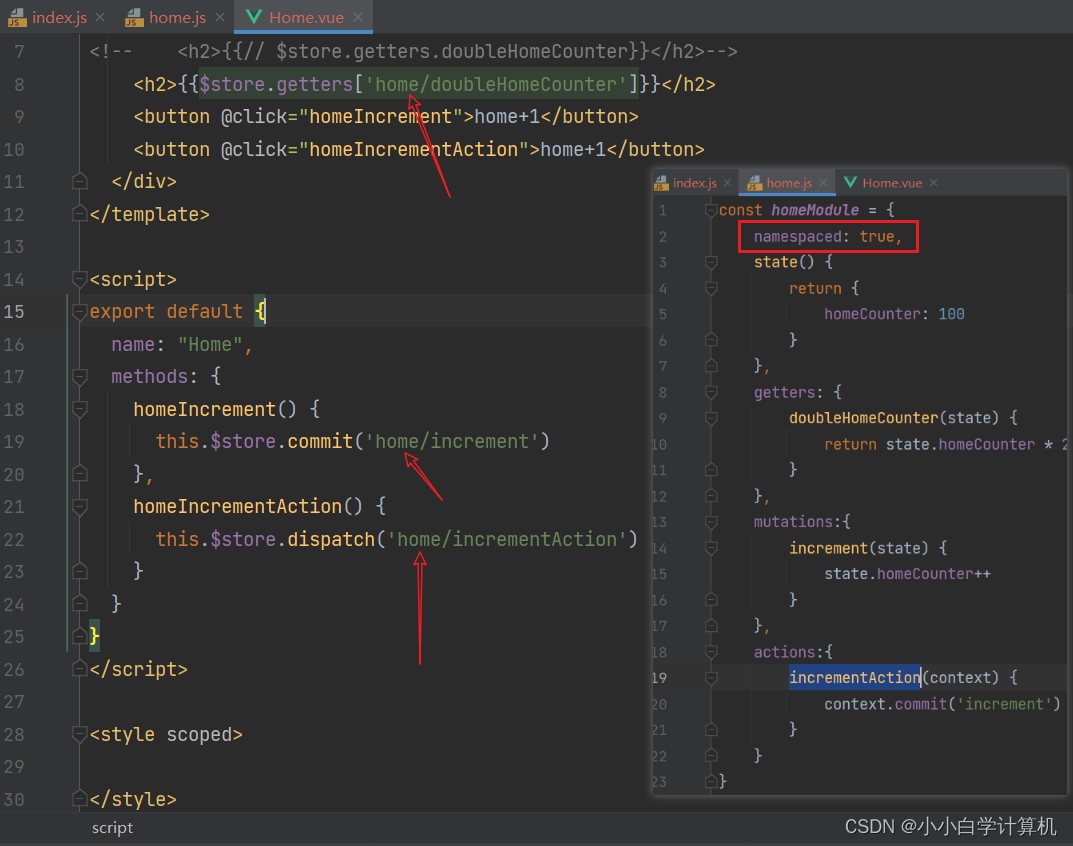
Task: Close the home.js tab in main editor
Action: coord(220,17)
